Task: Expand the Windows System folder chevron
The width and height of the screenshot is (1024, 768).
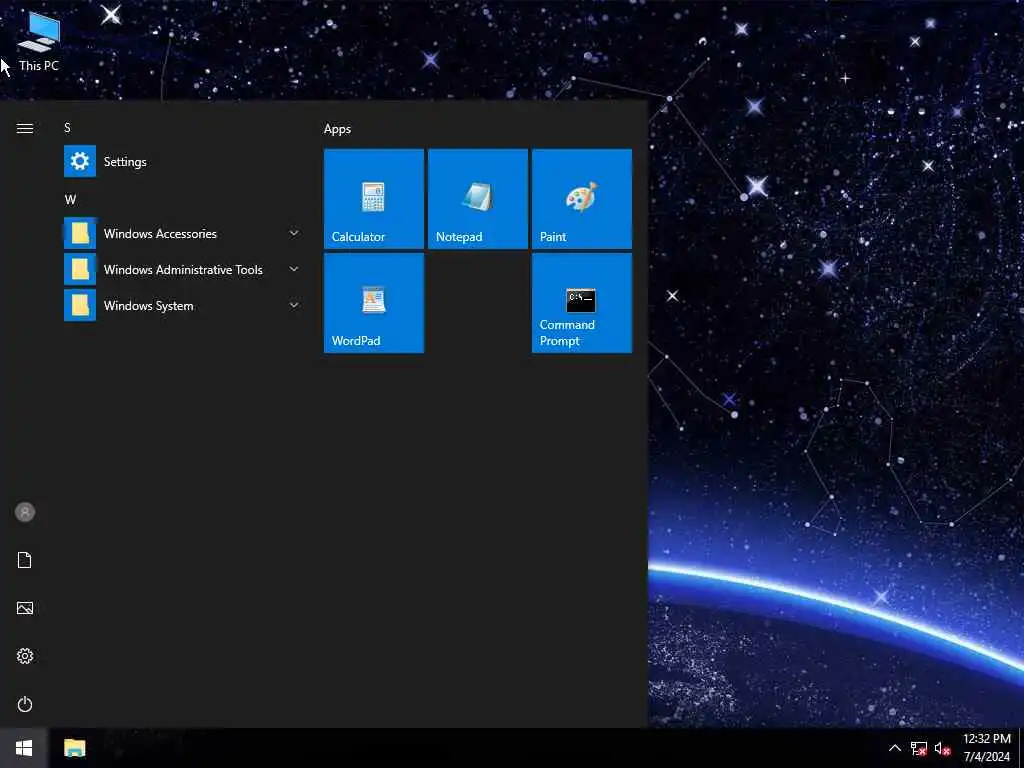Action: 294,305
